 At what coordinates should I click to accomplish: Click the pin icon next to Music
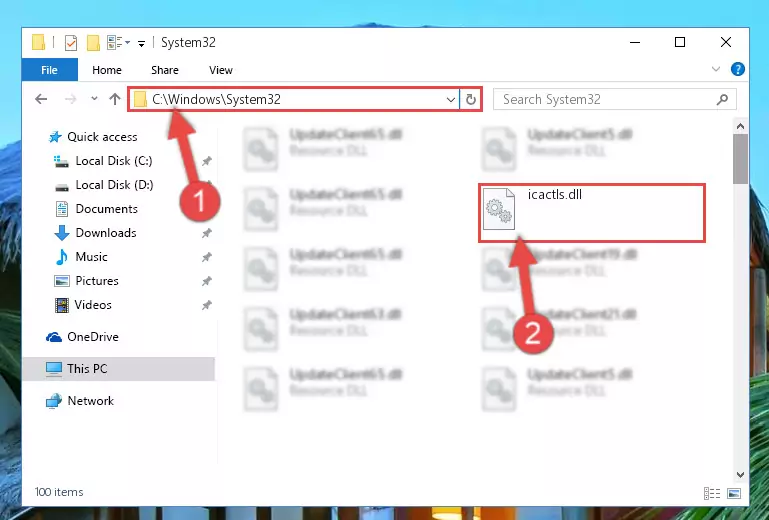pyautogui.click(x=207, y=257)
